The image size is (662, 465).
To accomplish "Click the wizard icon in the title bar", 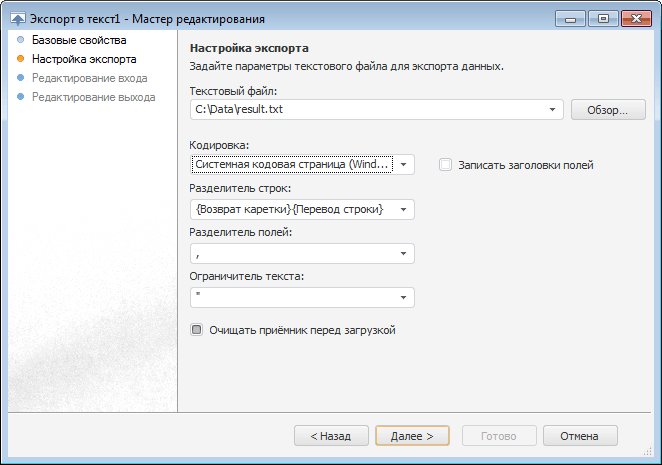I will pyautogui.click(x=17, y=18).
